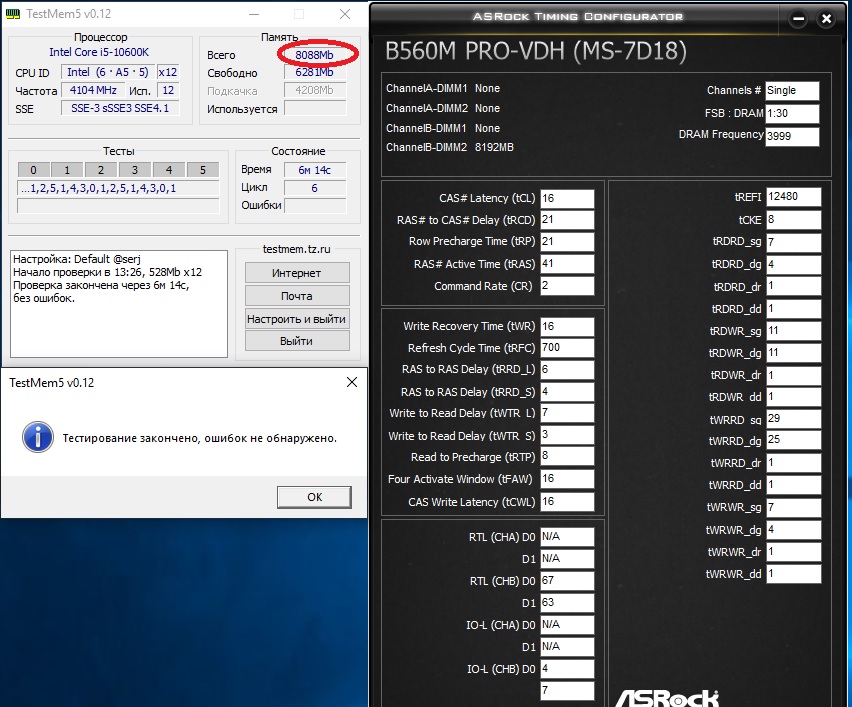Select test number 2 box
This screenshot has width=852, height=707.
pyautogui.click(x=101, y=170)
